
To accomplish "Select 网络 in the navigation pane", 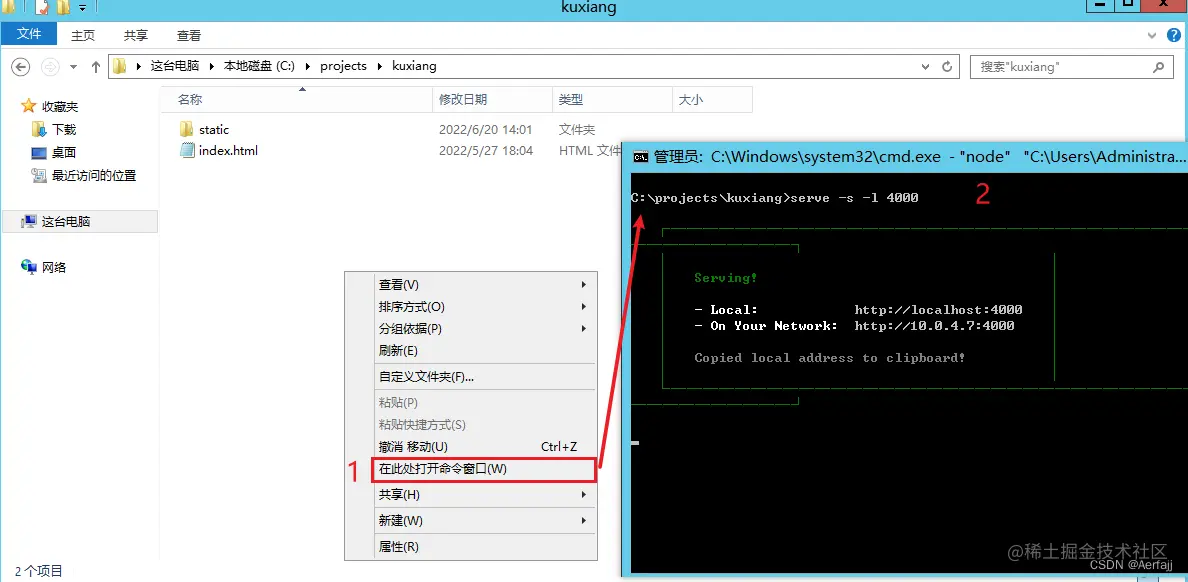I will coord(54,267).
